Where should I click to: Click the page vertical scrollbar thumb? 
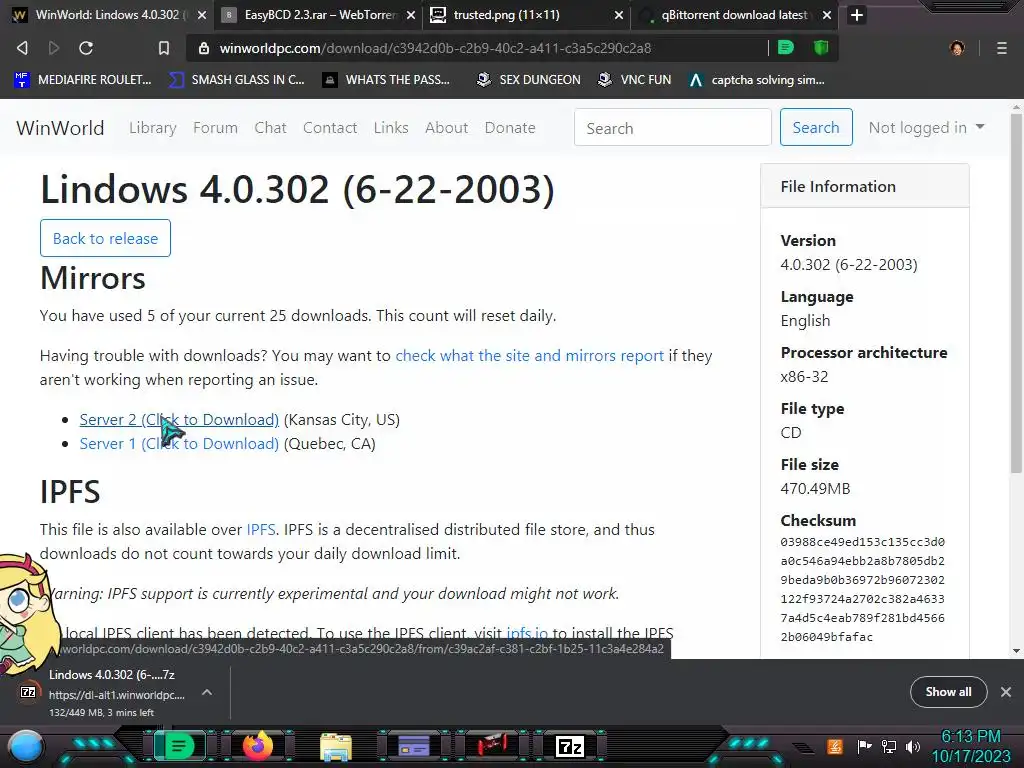click(1016, 293)
